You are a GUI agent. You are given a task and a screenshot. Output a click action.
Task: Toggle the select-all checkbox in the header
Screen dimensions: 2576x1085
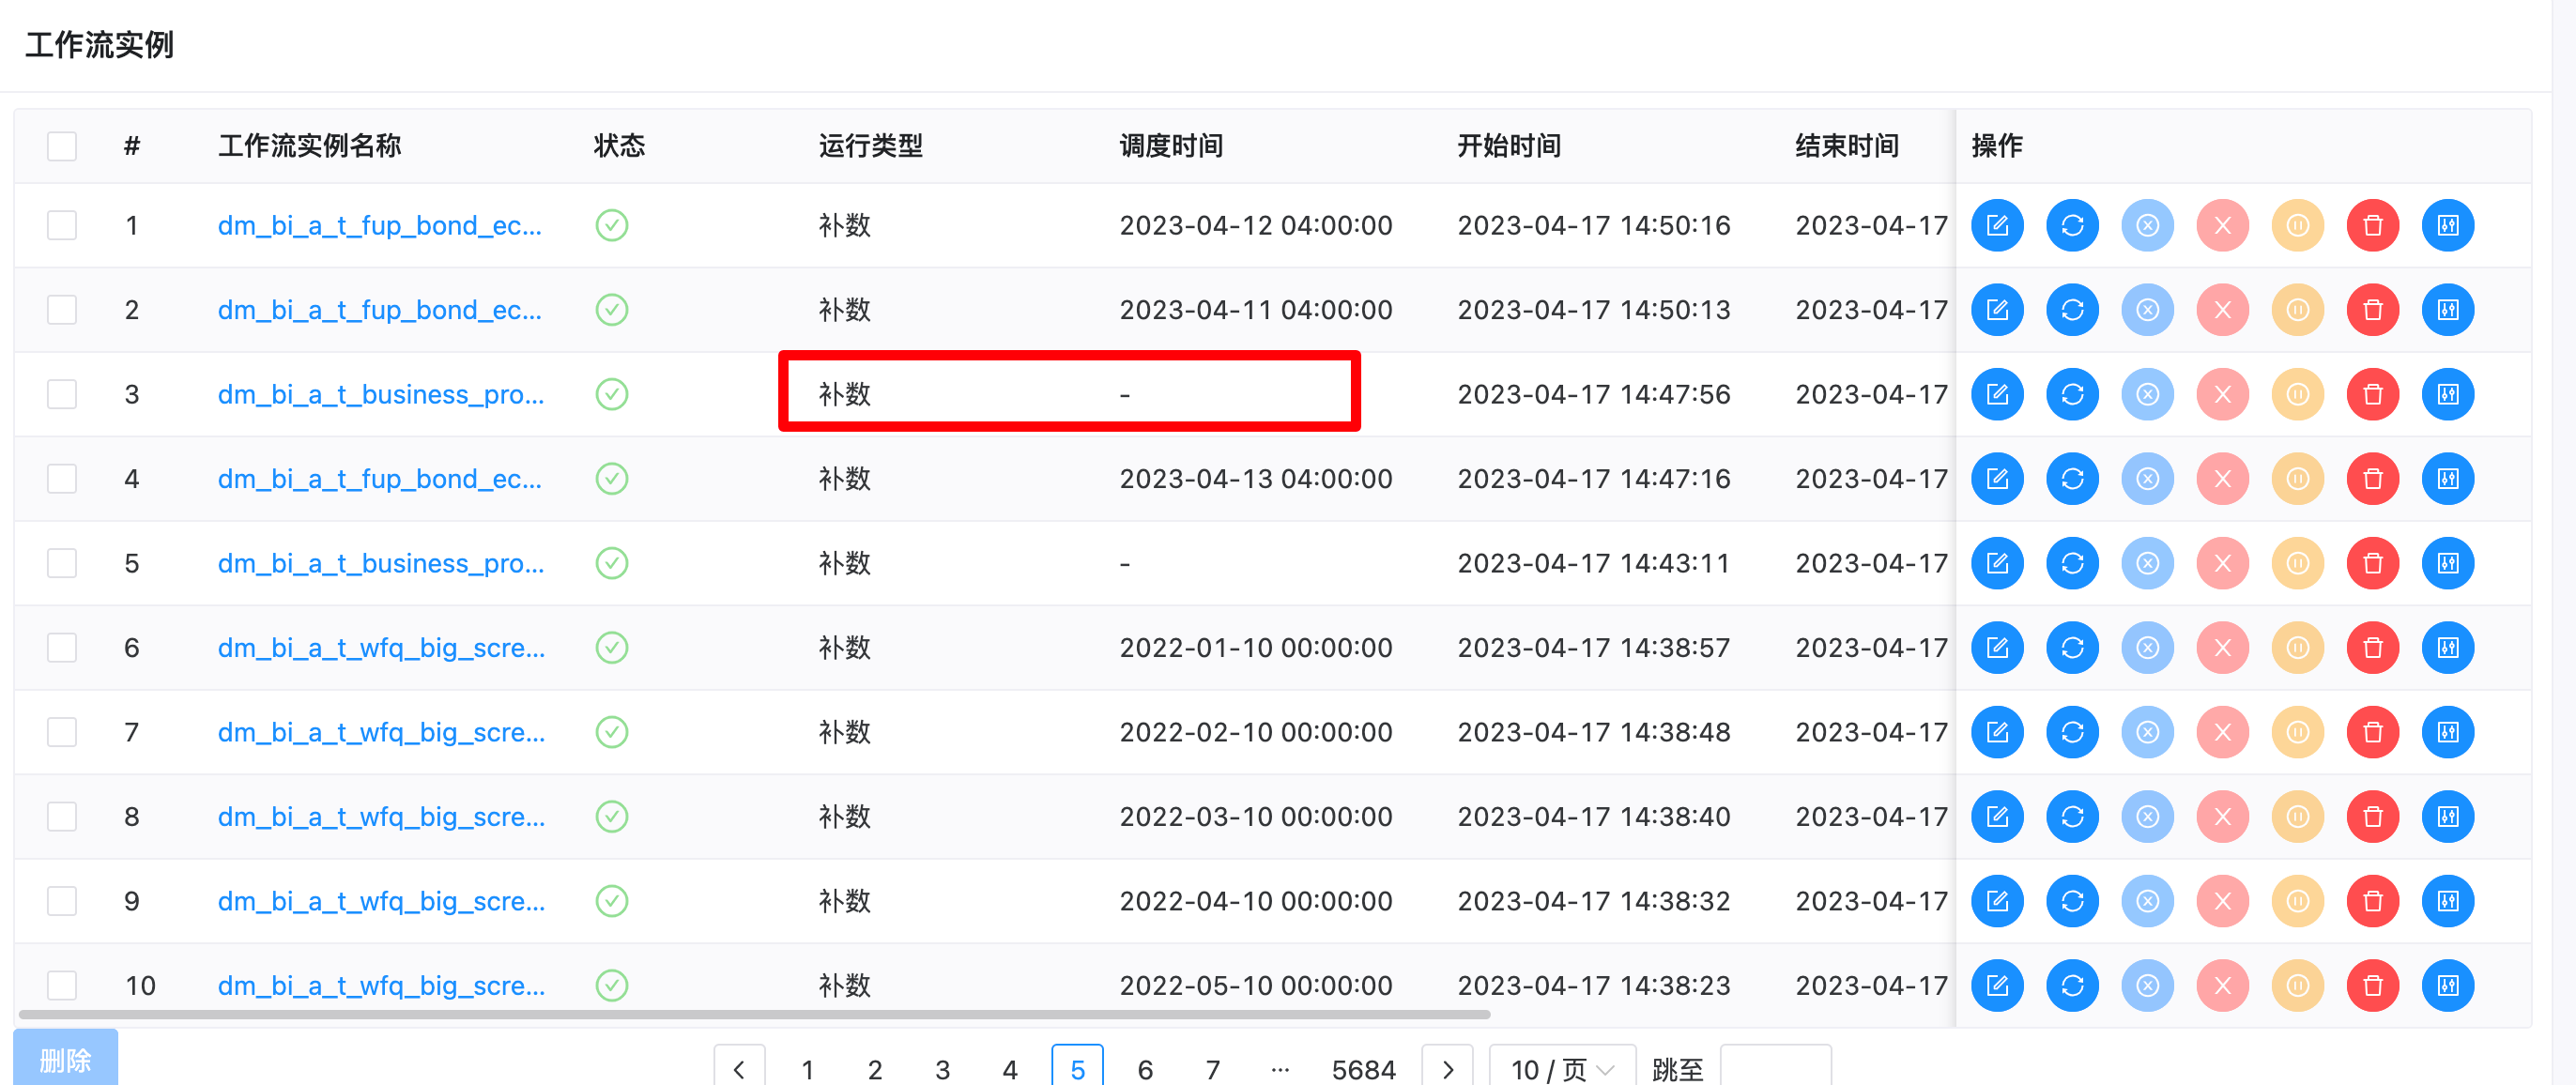click(x=62, y=145)
